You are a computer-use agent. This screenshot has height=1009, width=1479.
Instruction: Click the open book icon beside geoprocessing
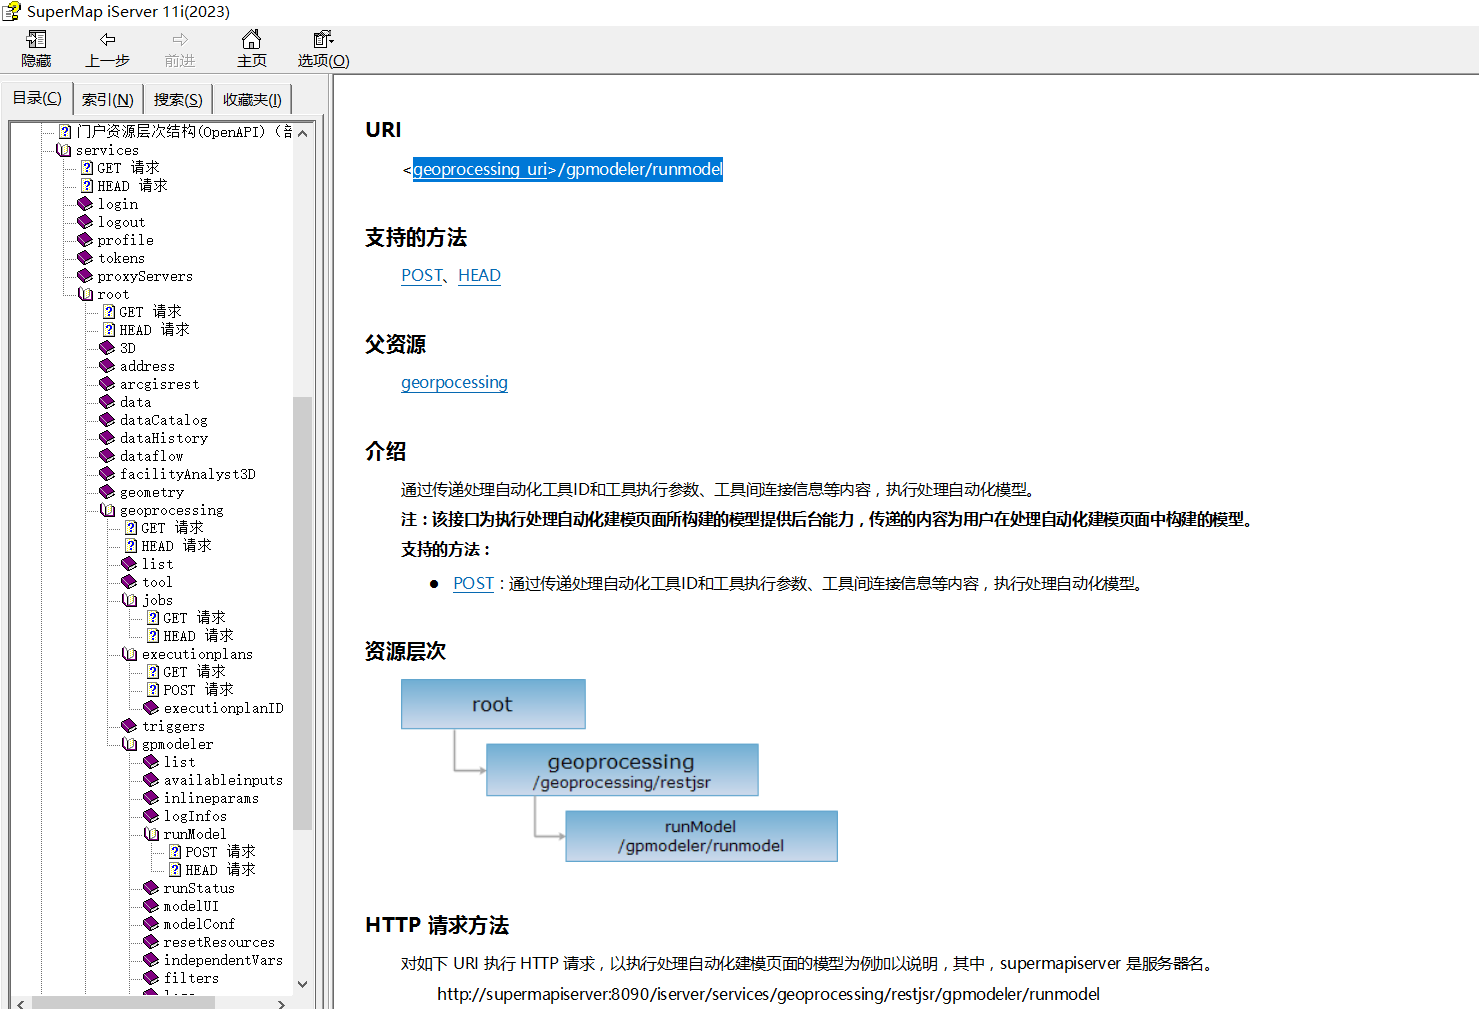pyautogui.click(x=108, y=510)
